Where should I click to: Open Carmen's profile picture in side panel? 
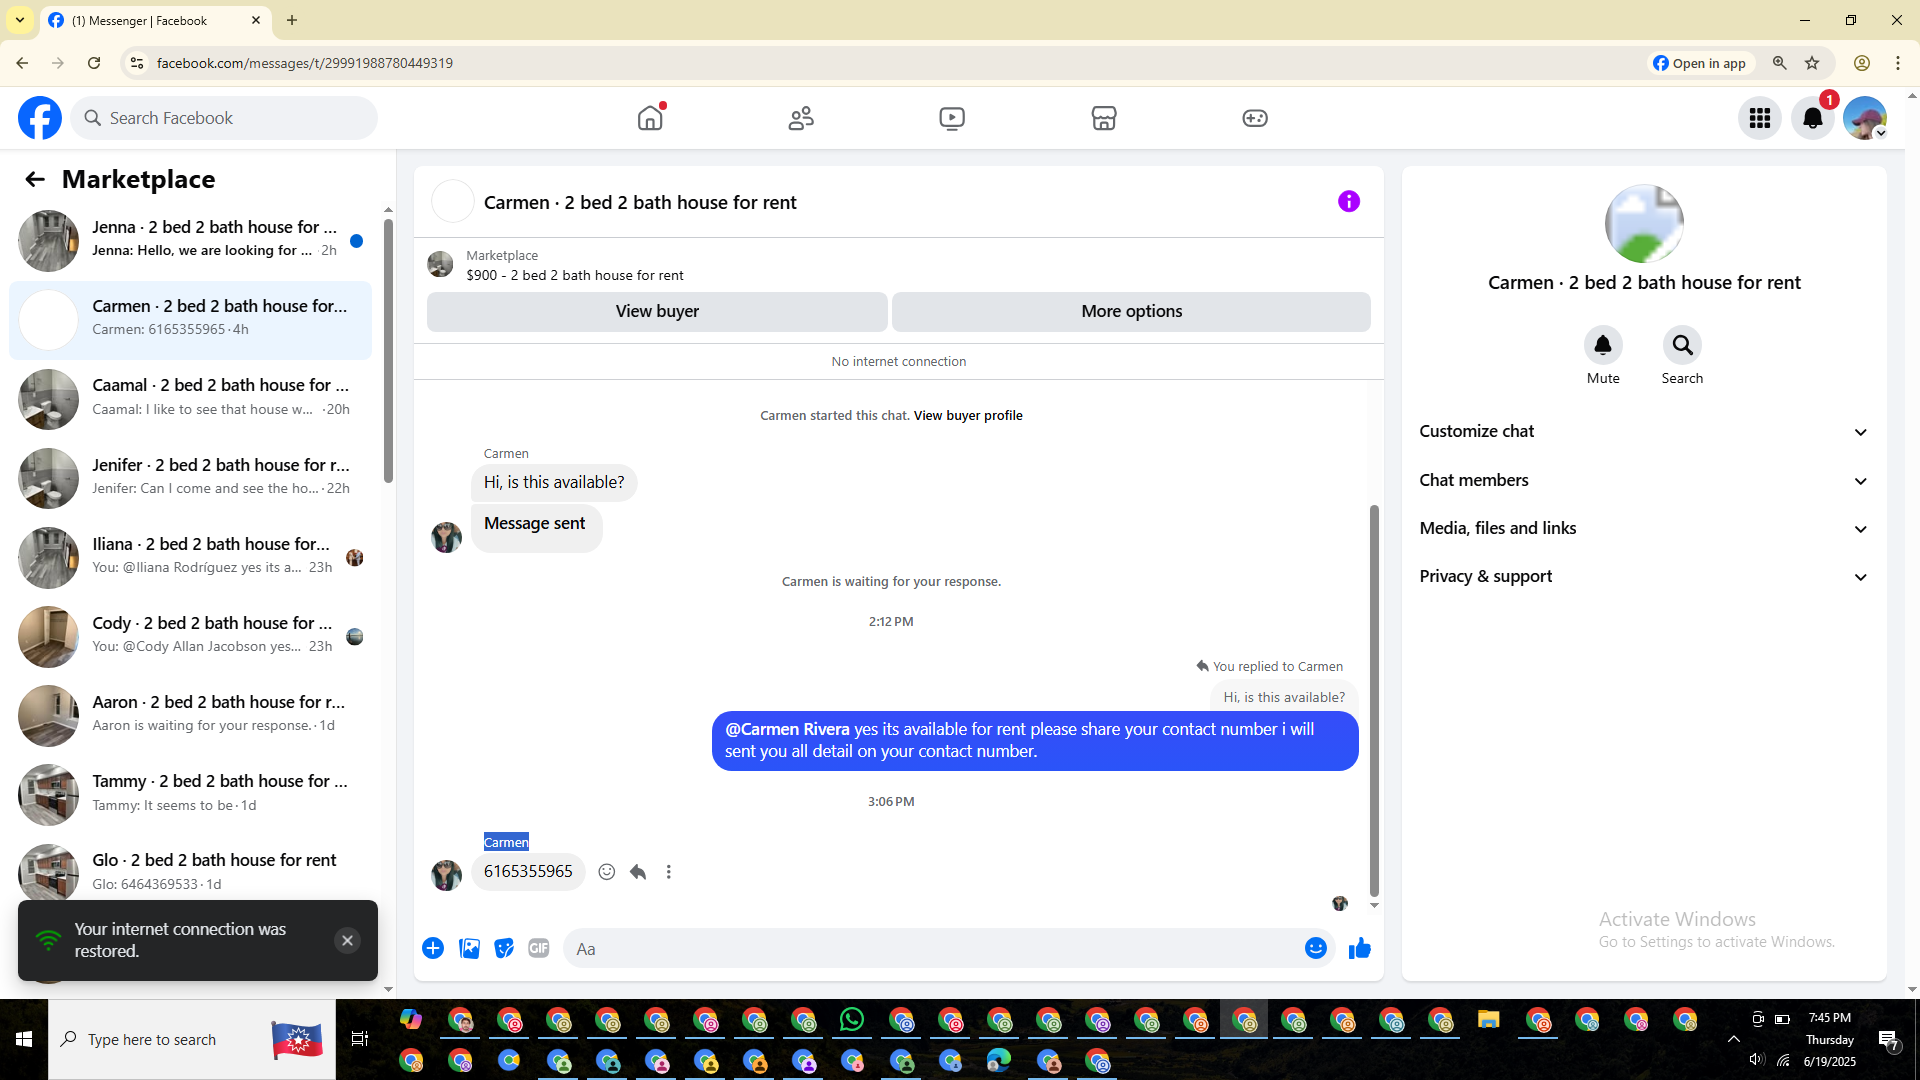[x=1644, y=223]
